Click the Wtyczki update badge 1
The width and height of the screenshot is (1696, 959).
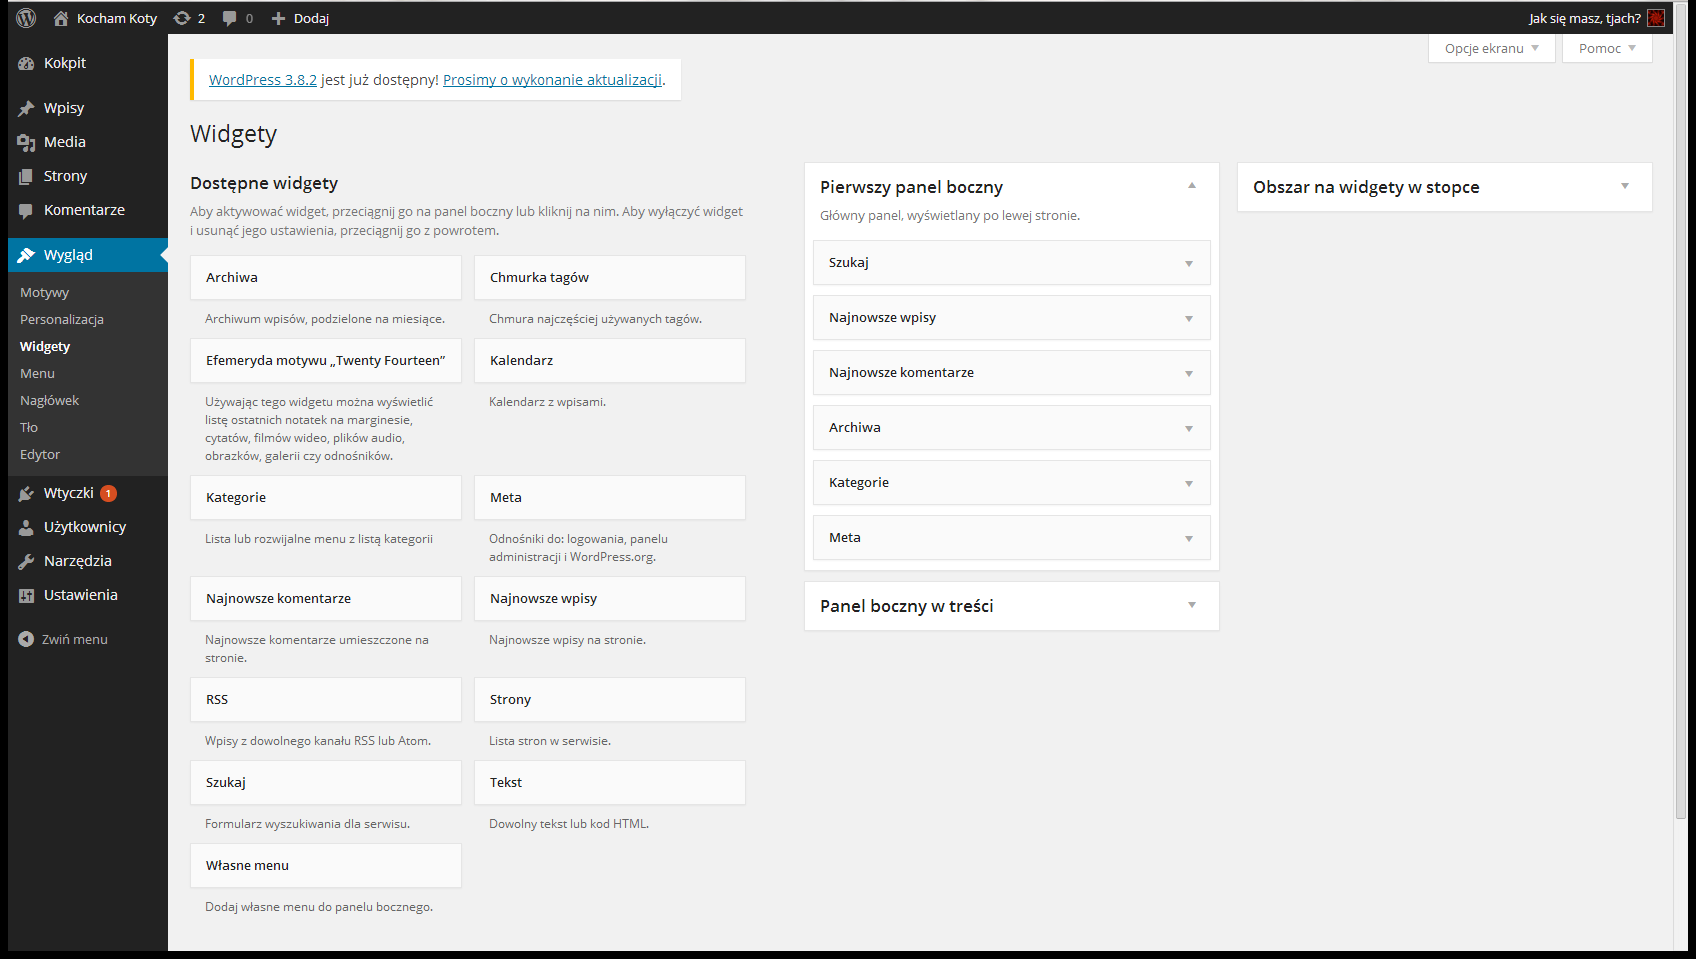pyautogui.click(x=108, y=493)
